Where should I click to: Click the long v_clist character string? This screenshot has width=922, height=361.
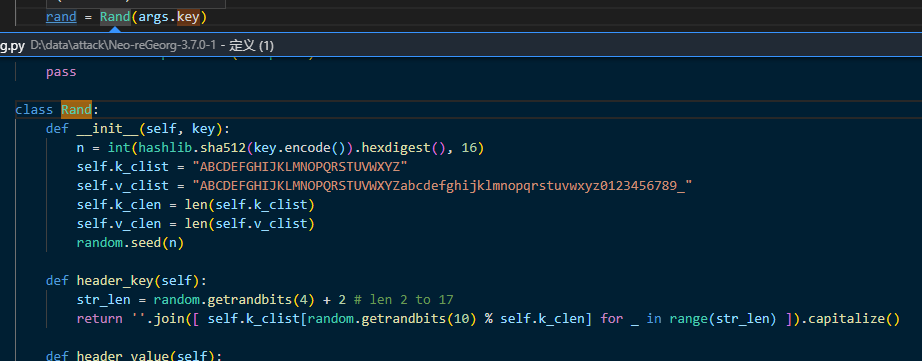click(442, 186)
